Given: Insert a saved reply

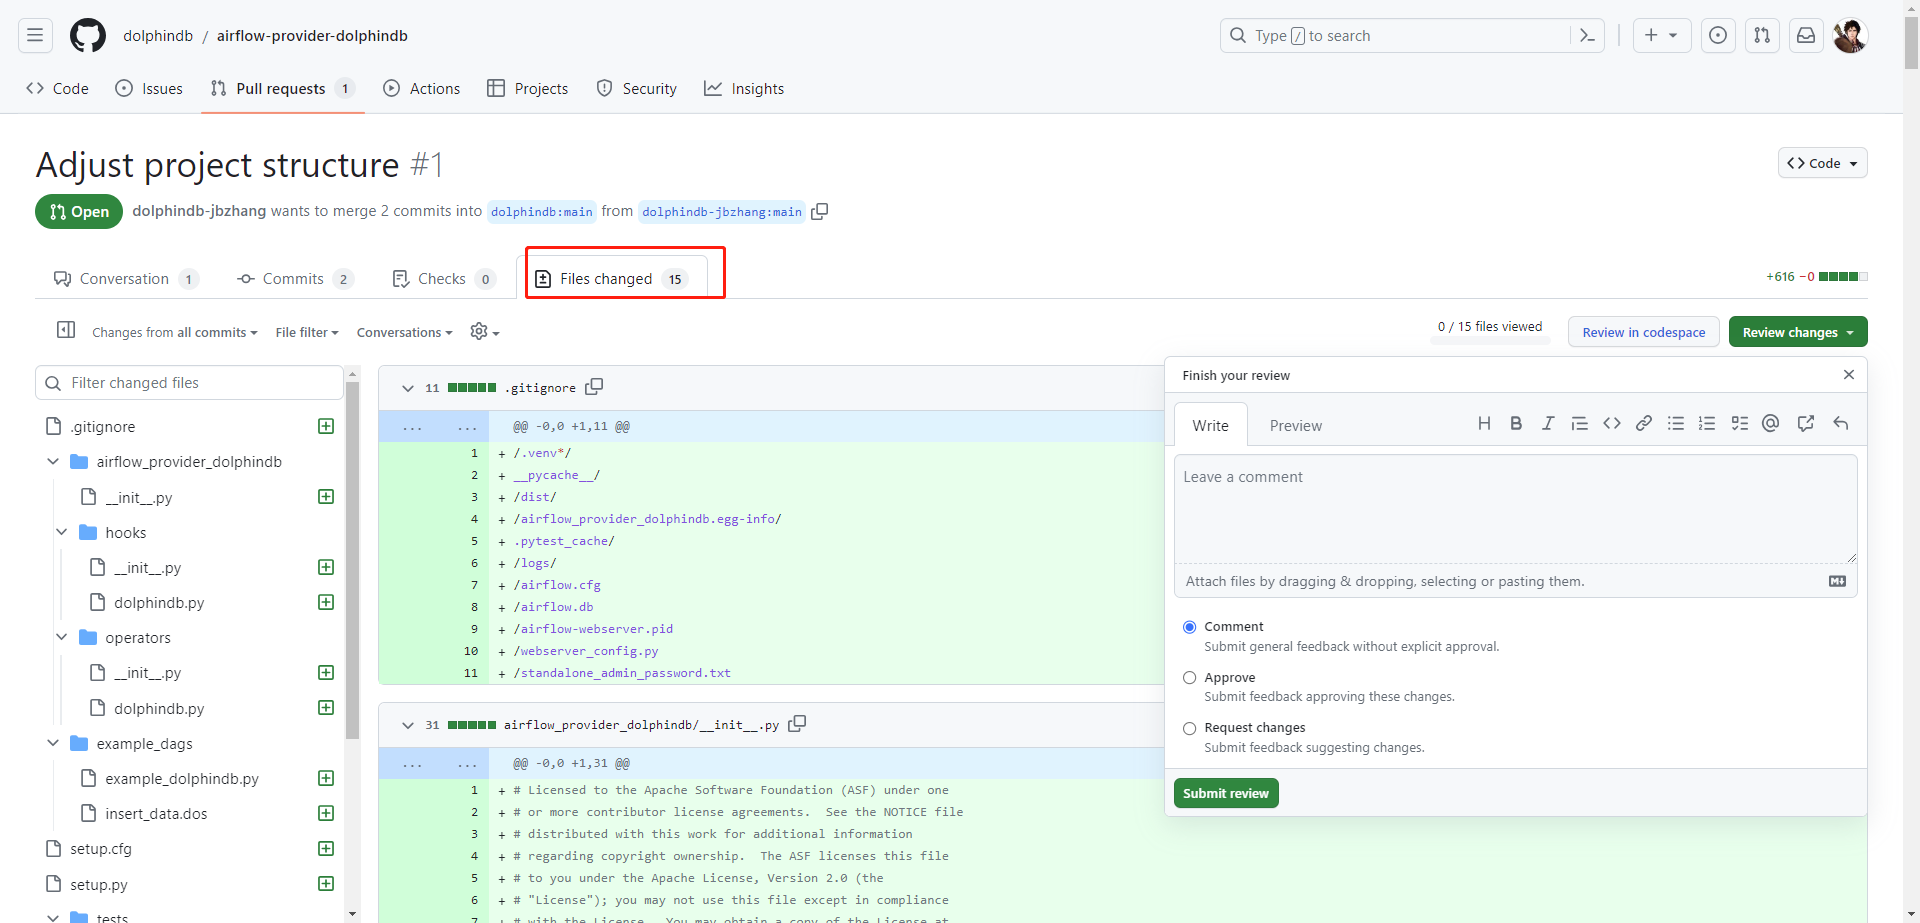Looking at the screenshot, I should [1841, 424].
